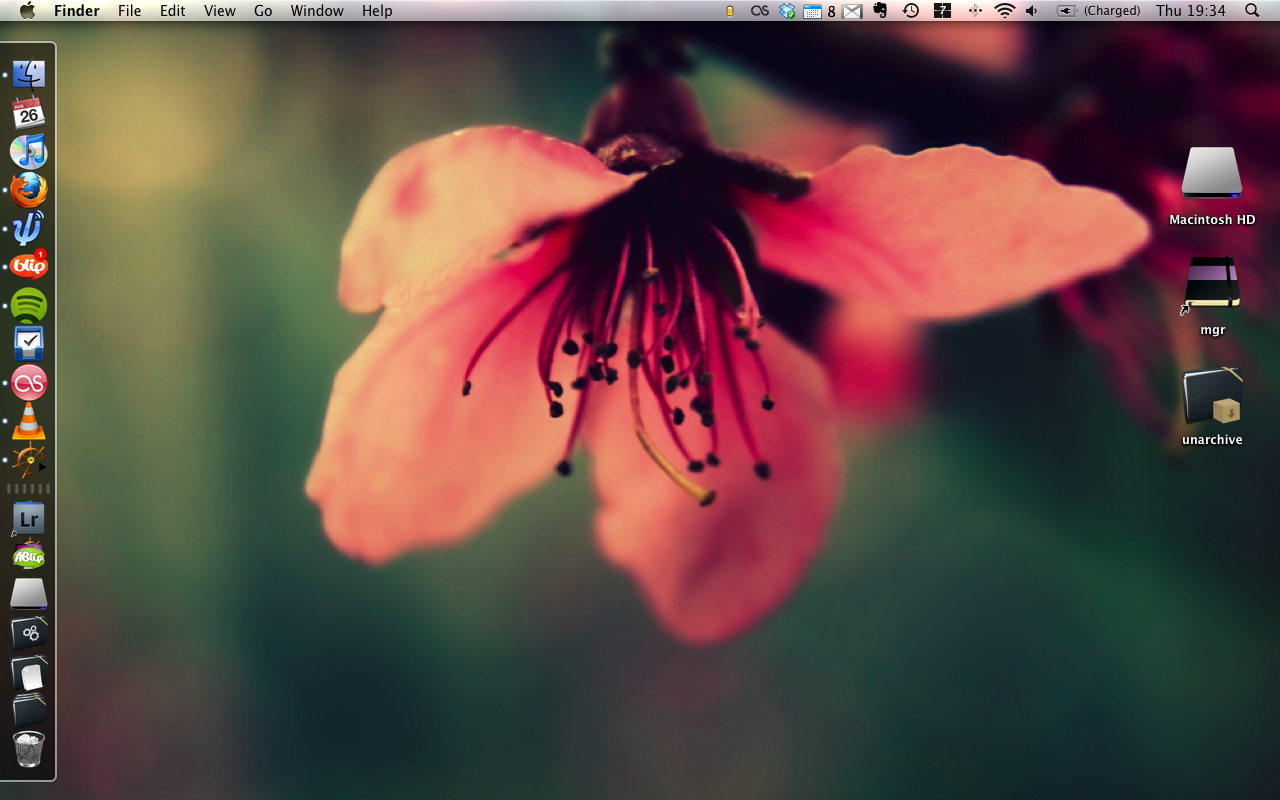Open the volume control in menu bar
1280x800 pixels.
pos(1032,11)
